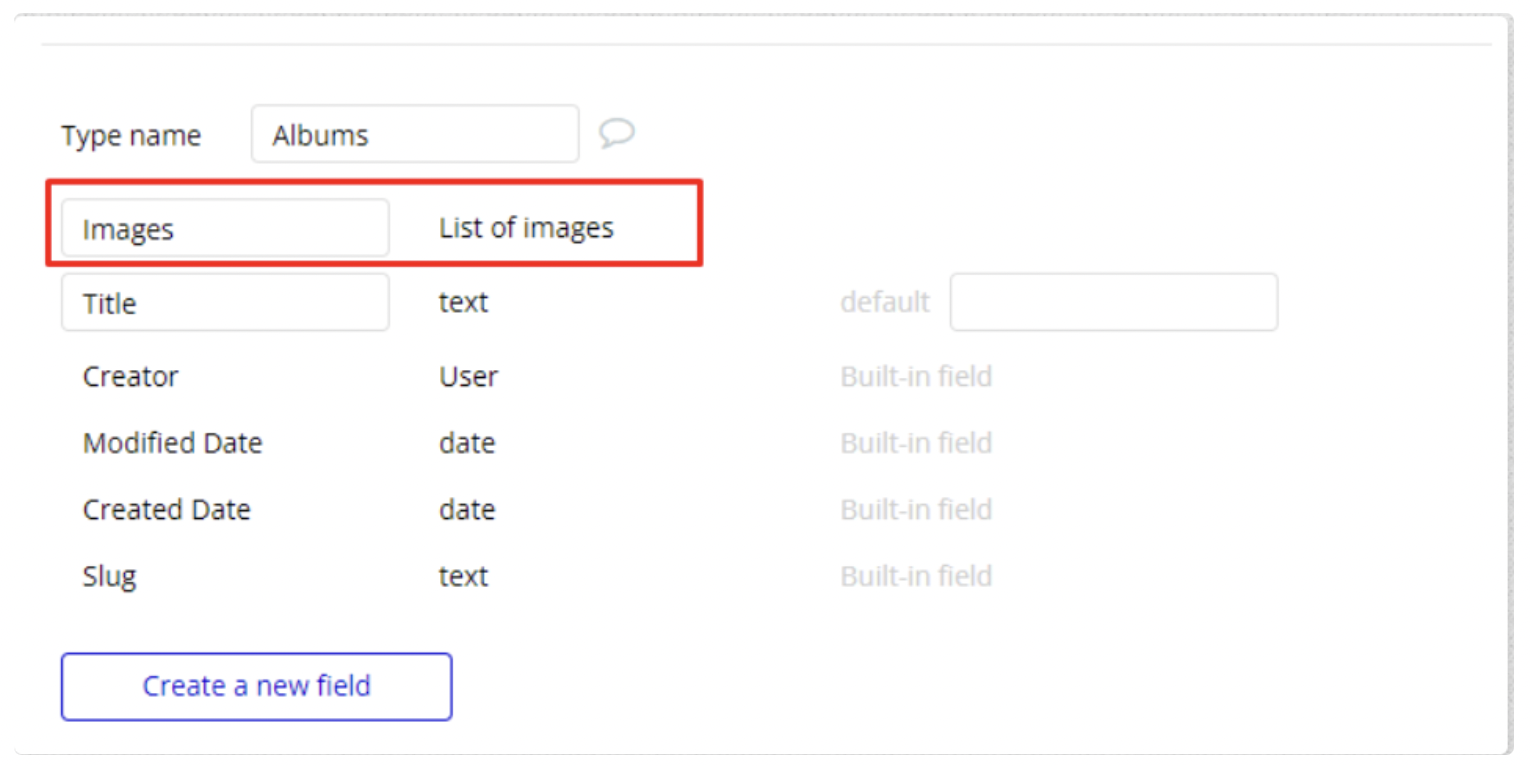Select the Created Date field label
The image size is (1530, 766).
[x=166, y=510]
